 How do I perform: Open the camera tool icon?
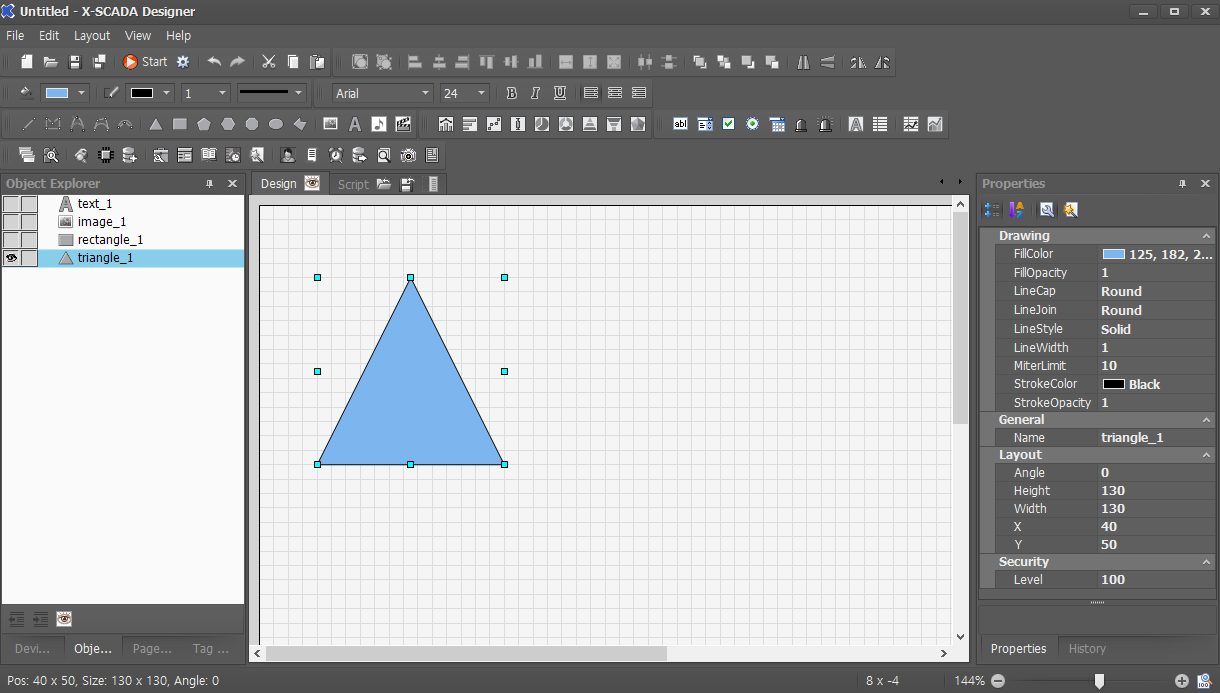point(408,155)
